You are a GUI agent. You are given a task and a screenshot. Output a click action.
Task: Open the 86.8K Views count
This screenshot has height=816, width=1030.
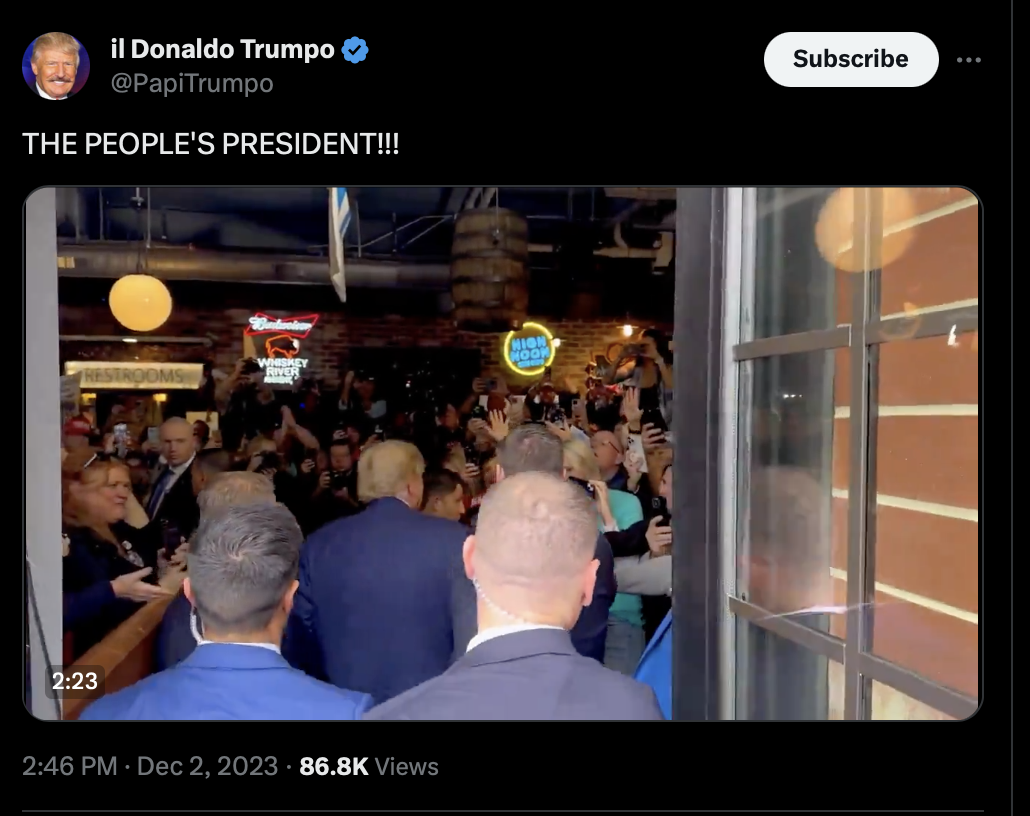(369, 766)
